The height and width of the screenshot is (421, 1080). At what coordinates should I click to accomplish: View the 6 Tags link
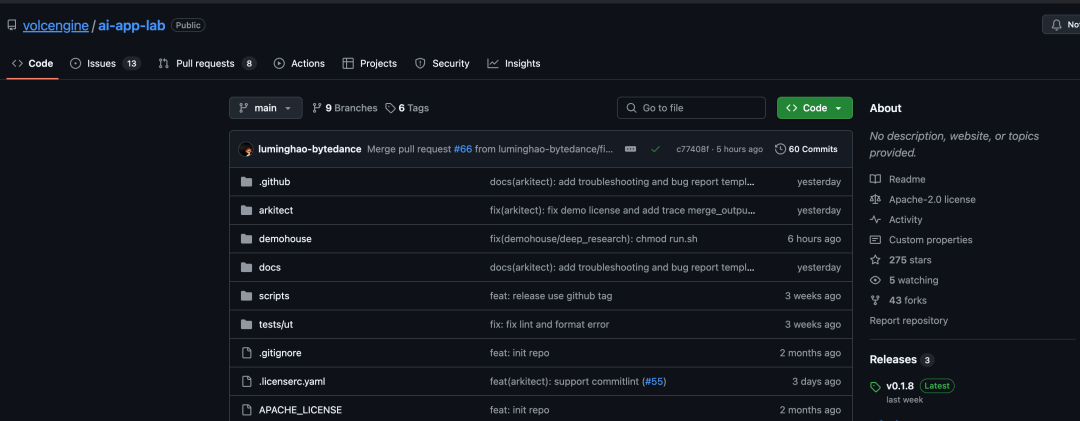tap(407, 108)
